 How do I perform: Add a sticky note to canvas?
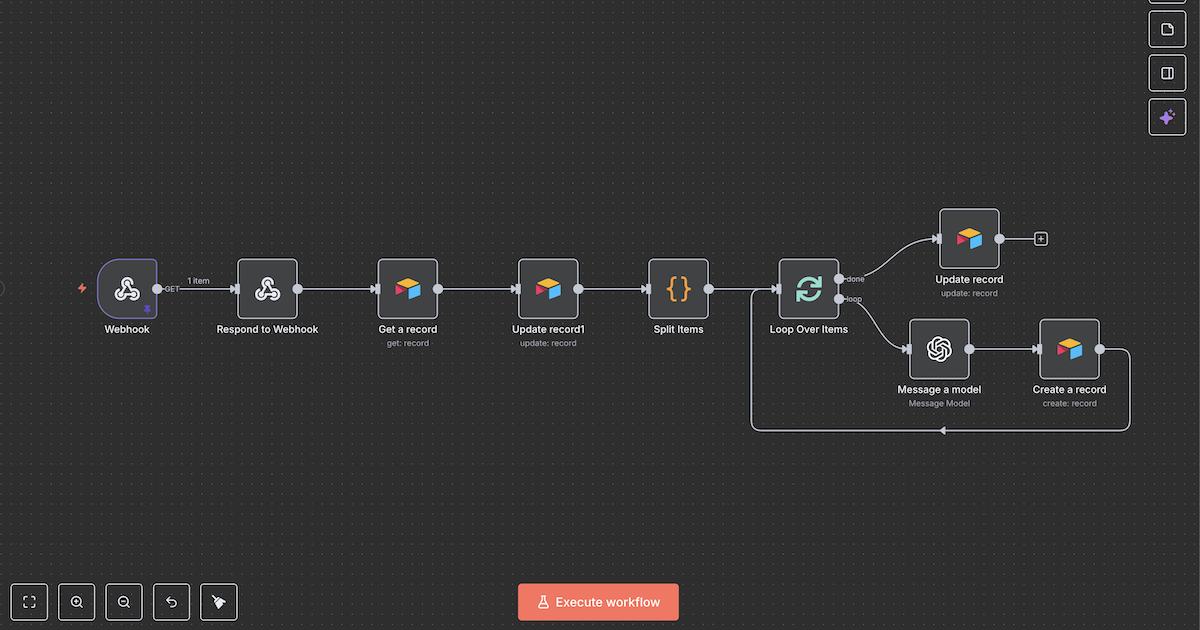click(x=1167, y=29)
